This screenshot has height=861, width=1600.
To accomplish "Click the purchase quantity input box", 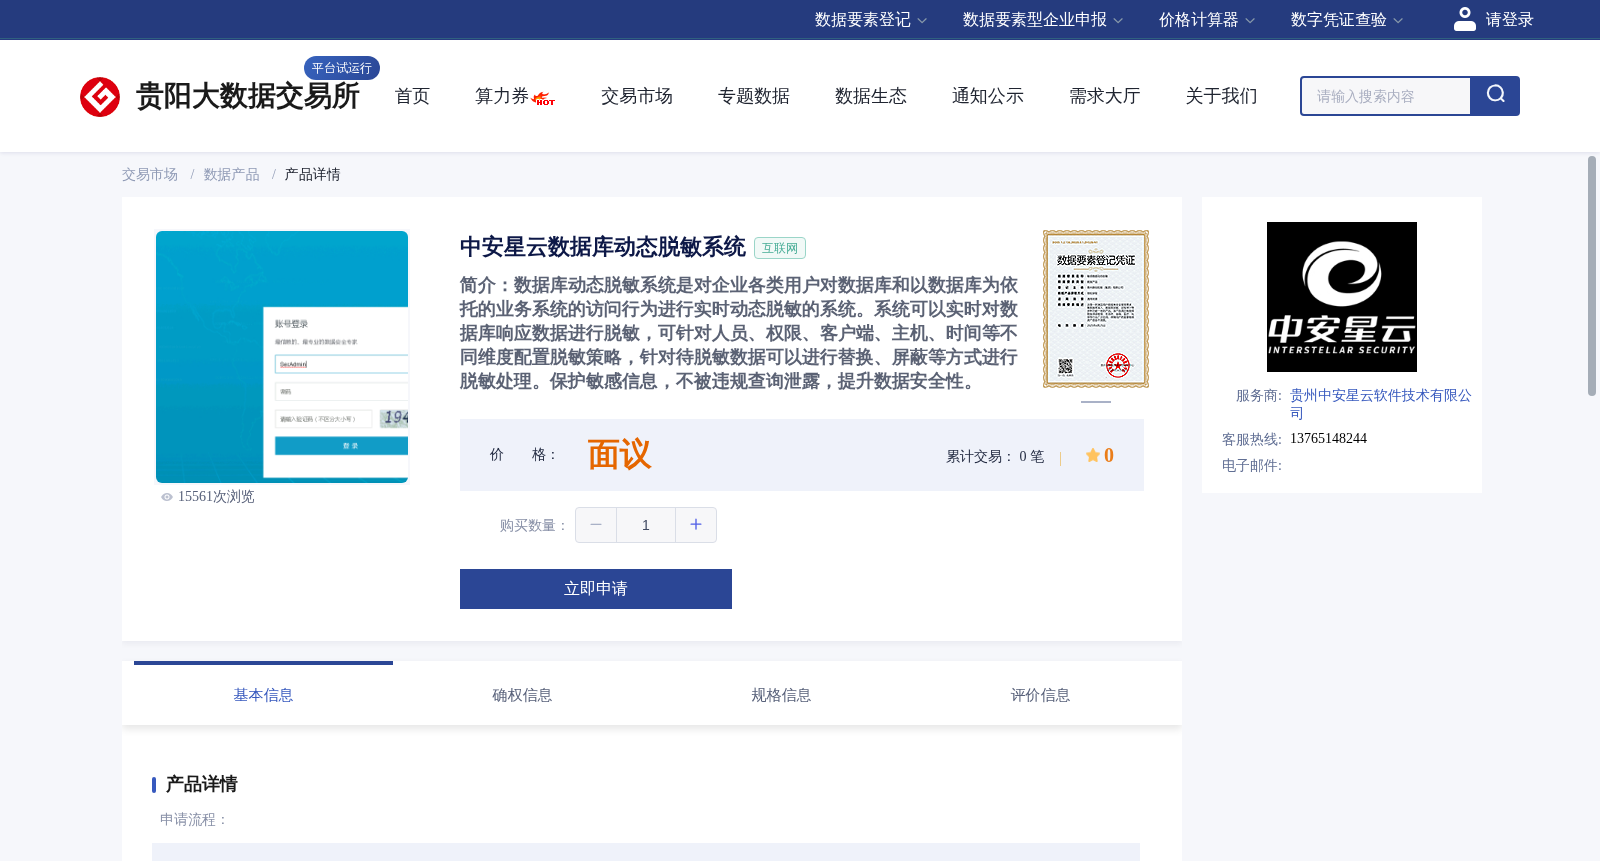I will coord(646,525).
